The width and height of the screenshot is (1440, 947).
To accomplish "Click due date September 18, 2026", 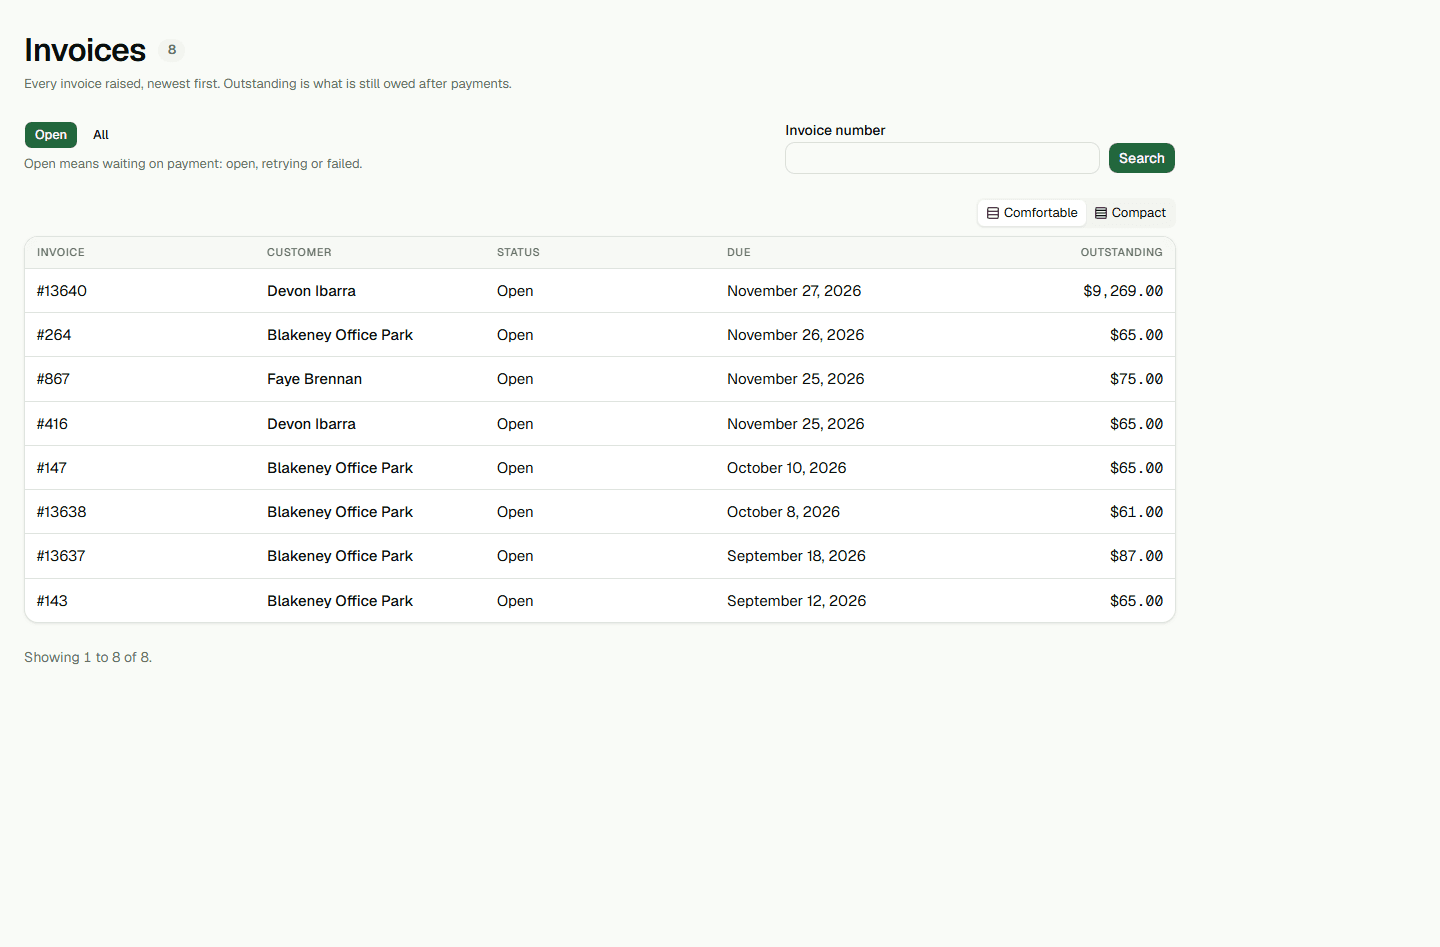I will point(796,556).
